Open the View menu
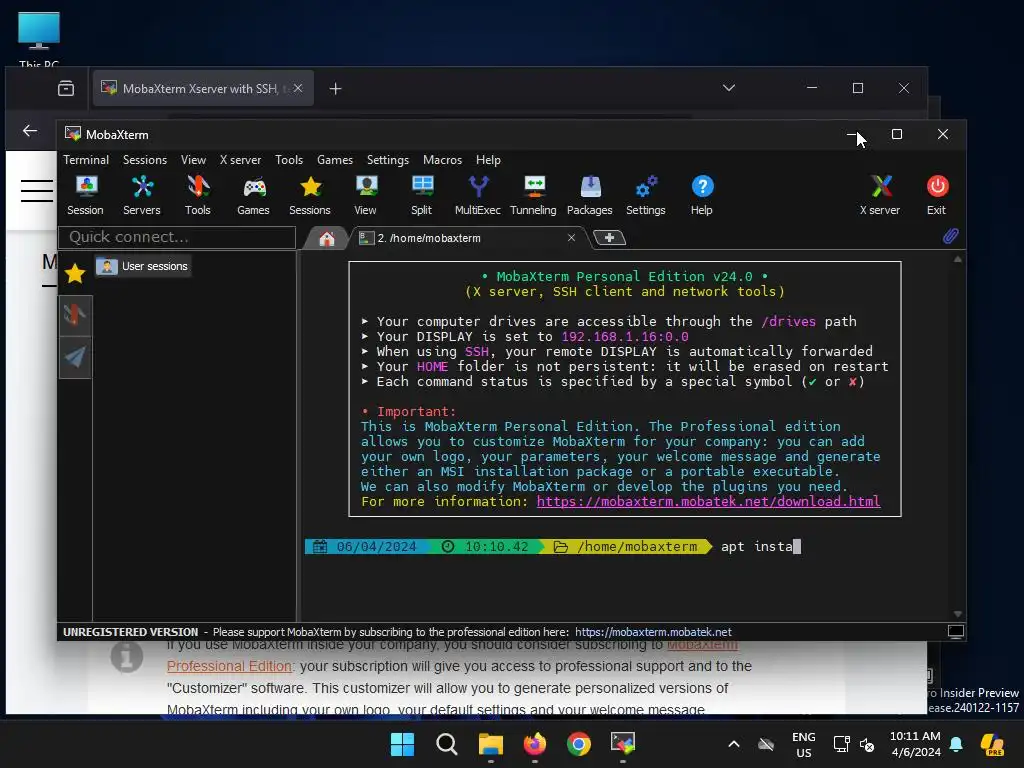Image resolution: width=1024 pixels, height=768 pixels. click(x=193, y=160)
